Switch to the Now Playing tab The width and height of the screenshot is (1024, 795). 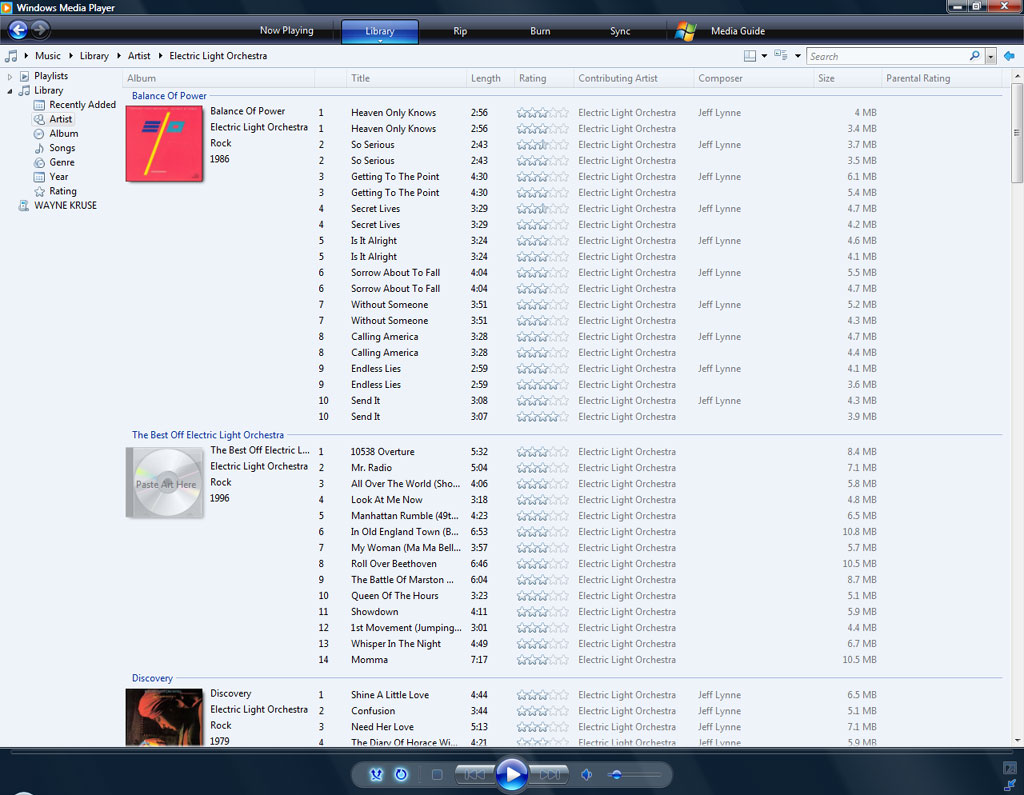point(286,30)
